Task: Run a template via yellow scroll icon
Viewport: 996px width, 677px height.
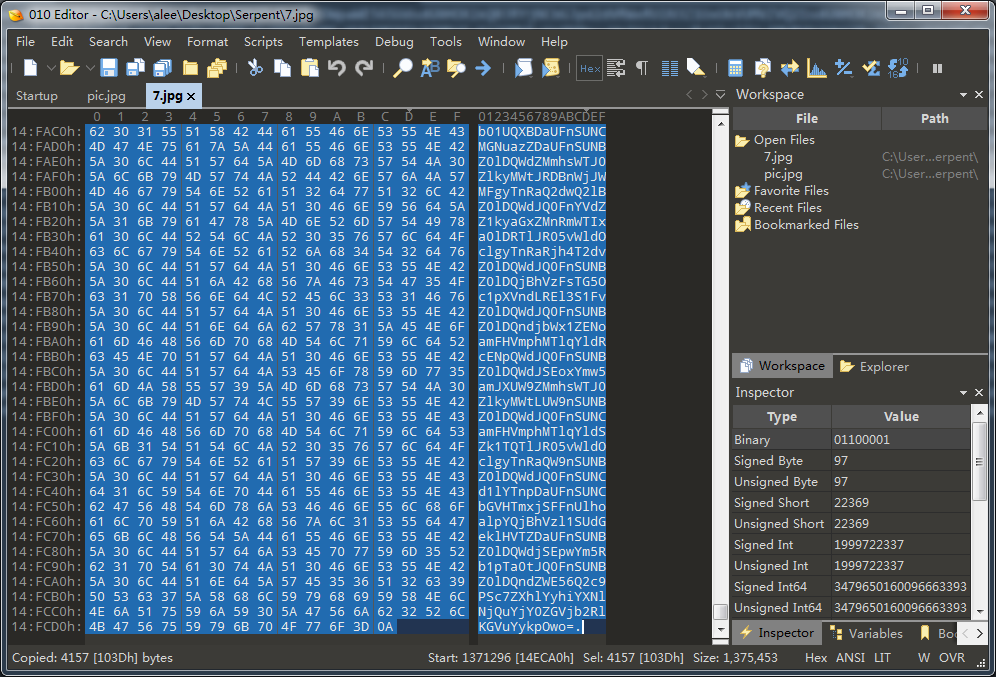Action: point(551,68)
